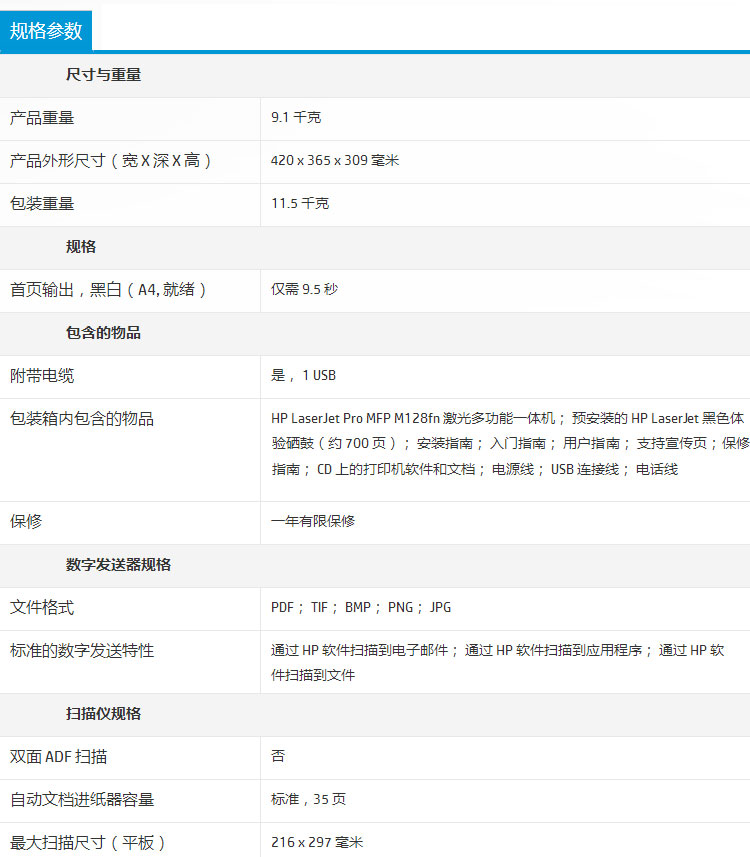Click the 附带电缆 label
Viewport: 750px width, 857px height.
coord(42,375)
